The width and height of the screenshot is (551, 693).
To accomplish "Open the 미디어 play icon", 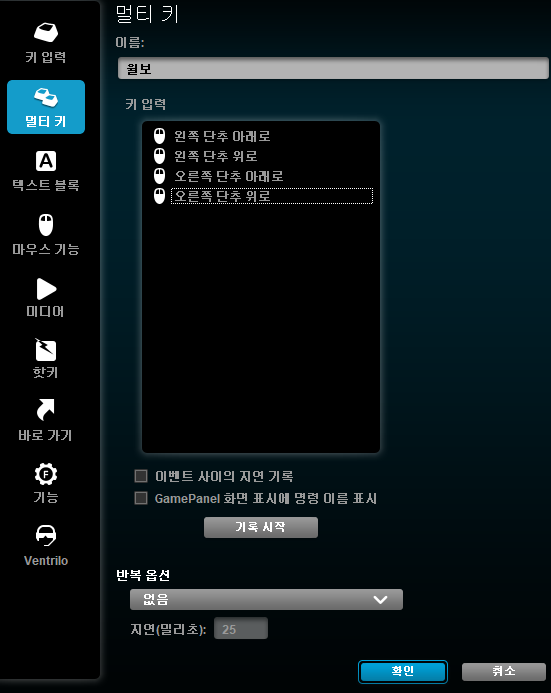I will coord(46,289).
